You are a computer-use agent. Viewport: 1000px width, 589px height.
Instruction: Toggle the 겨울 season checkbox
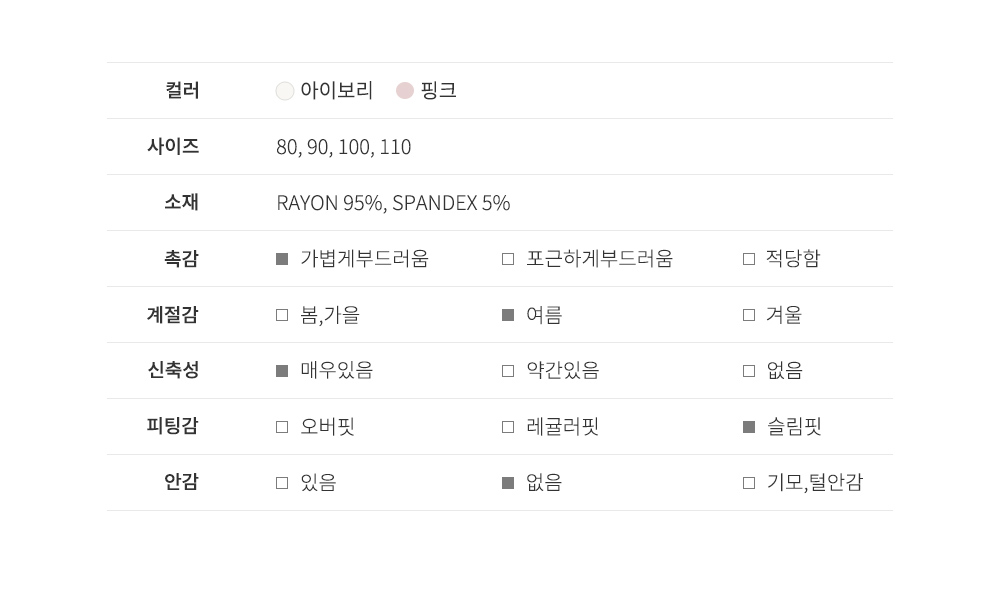(x=749, y=315)
